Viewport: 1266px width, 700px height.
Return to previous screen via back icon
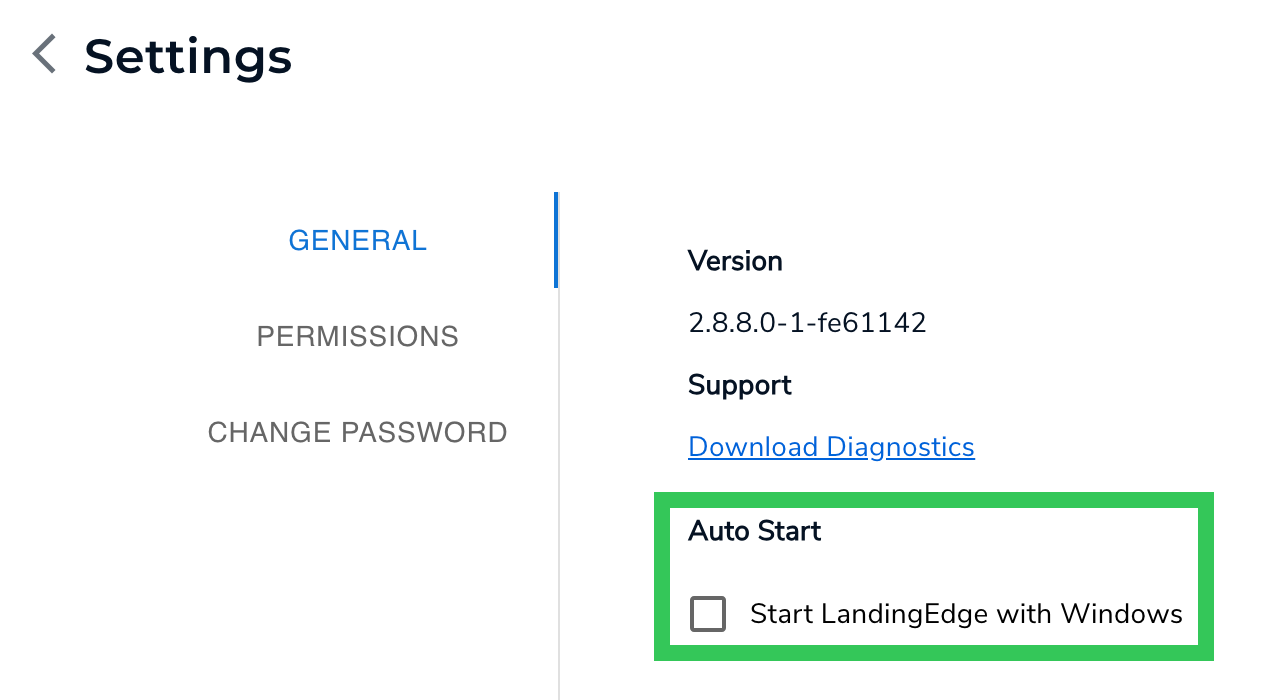42,55
